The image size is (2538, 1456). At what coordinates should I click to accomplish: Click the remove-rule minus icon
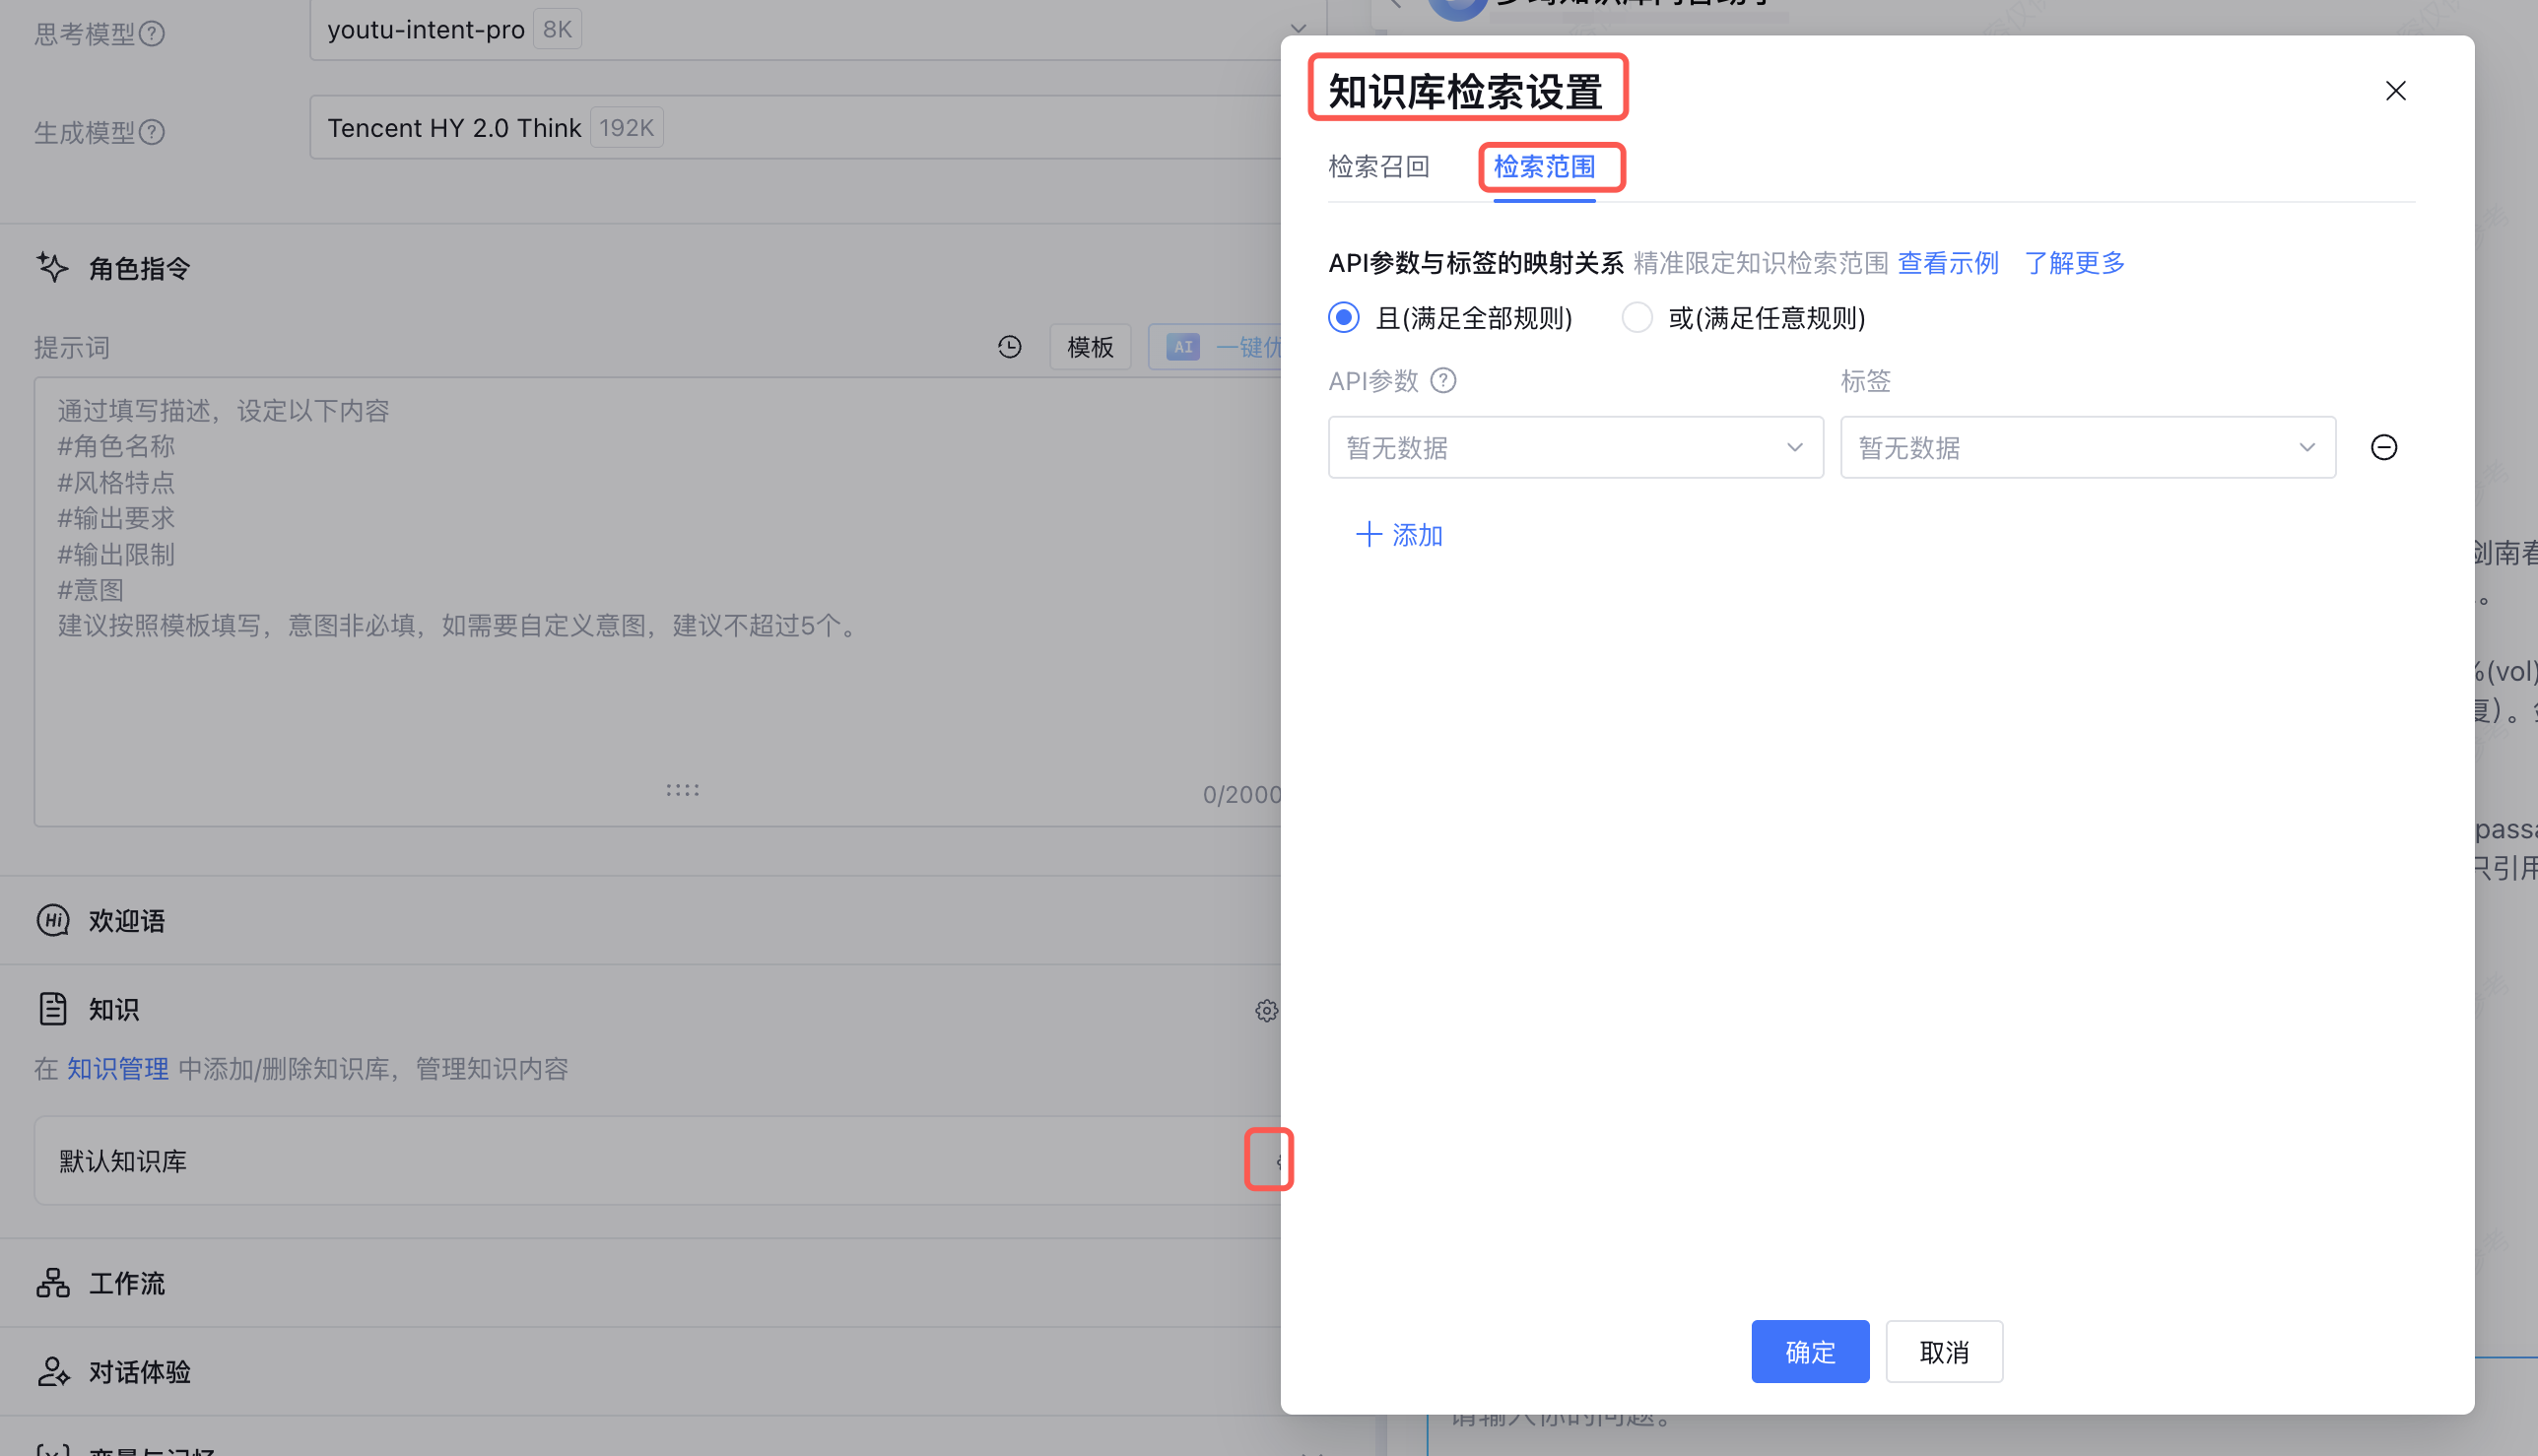tap(2383, 447)
